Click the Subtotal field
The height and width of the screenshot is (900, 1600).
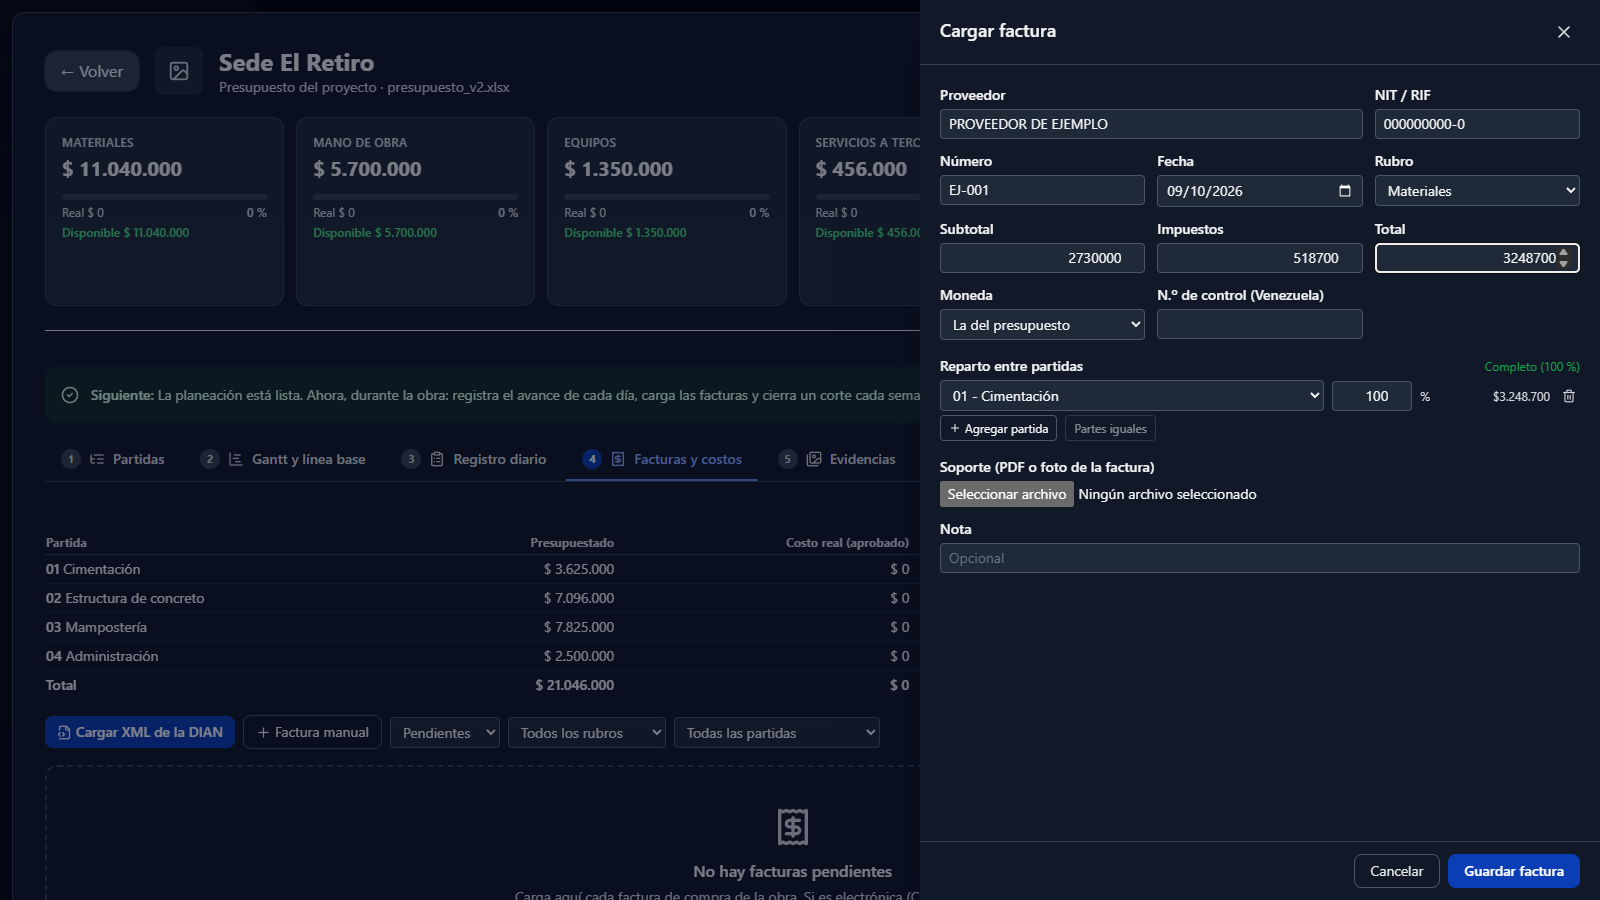1042,258
